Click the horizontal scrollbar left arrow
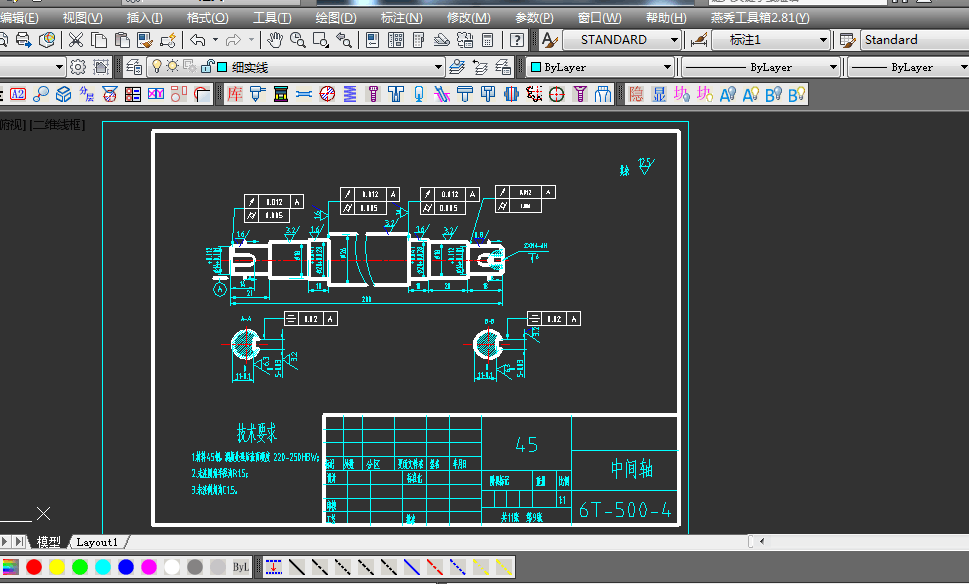The image size is (969, 584). (x=762, y=541)
